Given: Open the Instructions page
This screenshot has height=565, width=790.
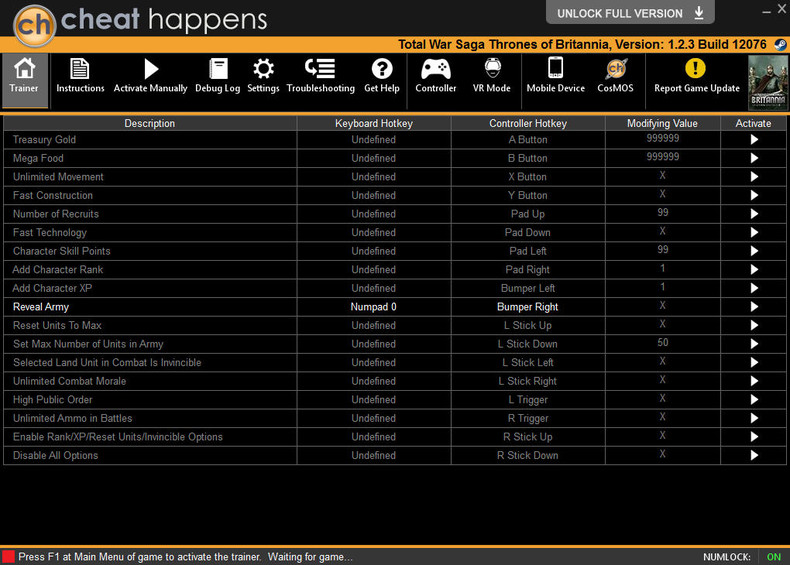Looking at the screenshot, I should (80, 76).
